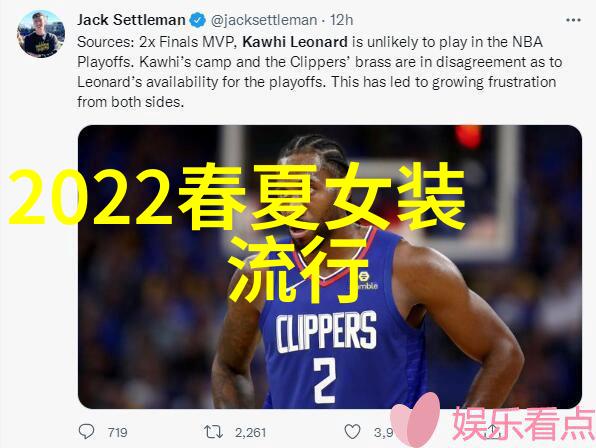596x448 pixels.
Task: Click the reply speech bubble icon
Action: click(86, 432)
